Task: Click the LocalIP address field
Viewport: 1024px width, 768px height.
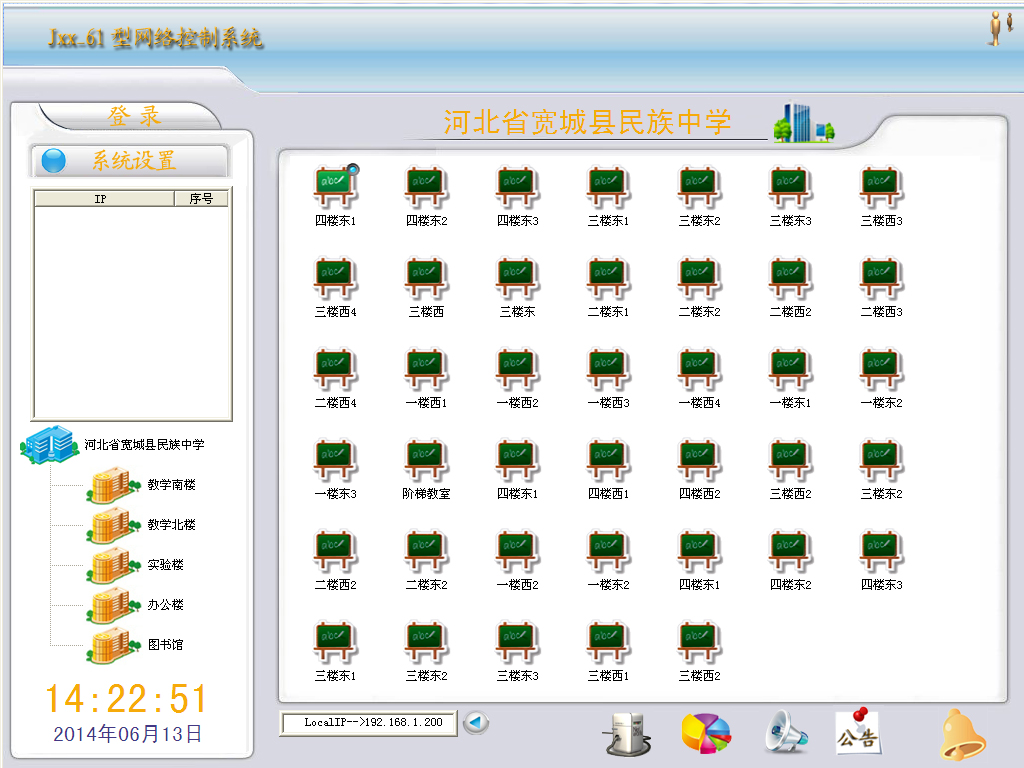Action: click(368, 722)
